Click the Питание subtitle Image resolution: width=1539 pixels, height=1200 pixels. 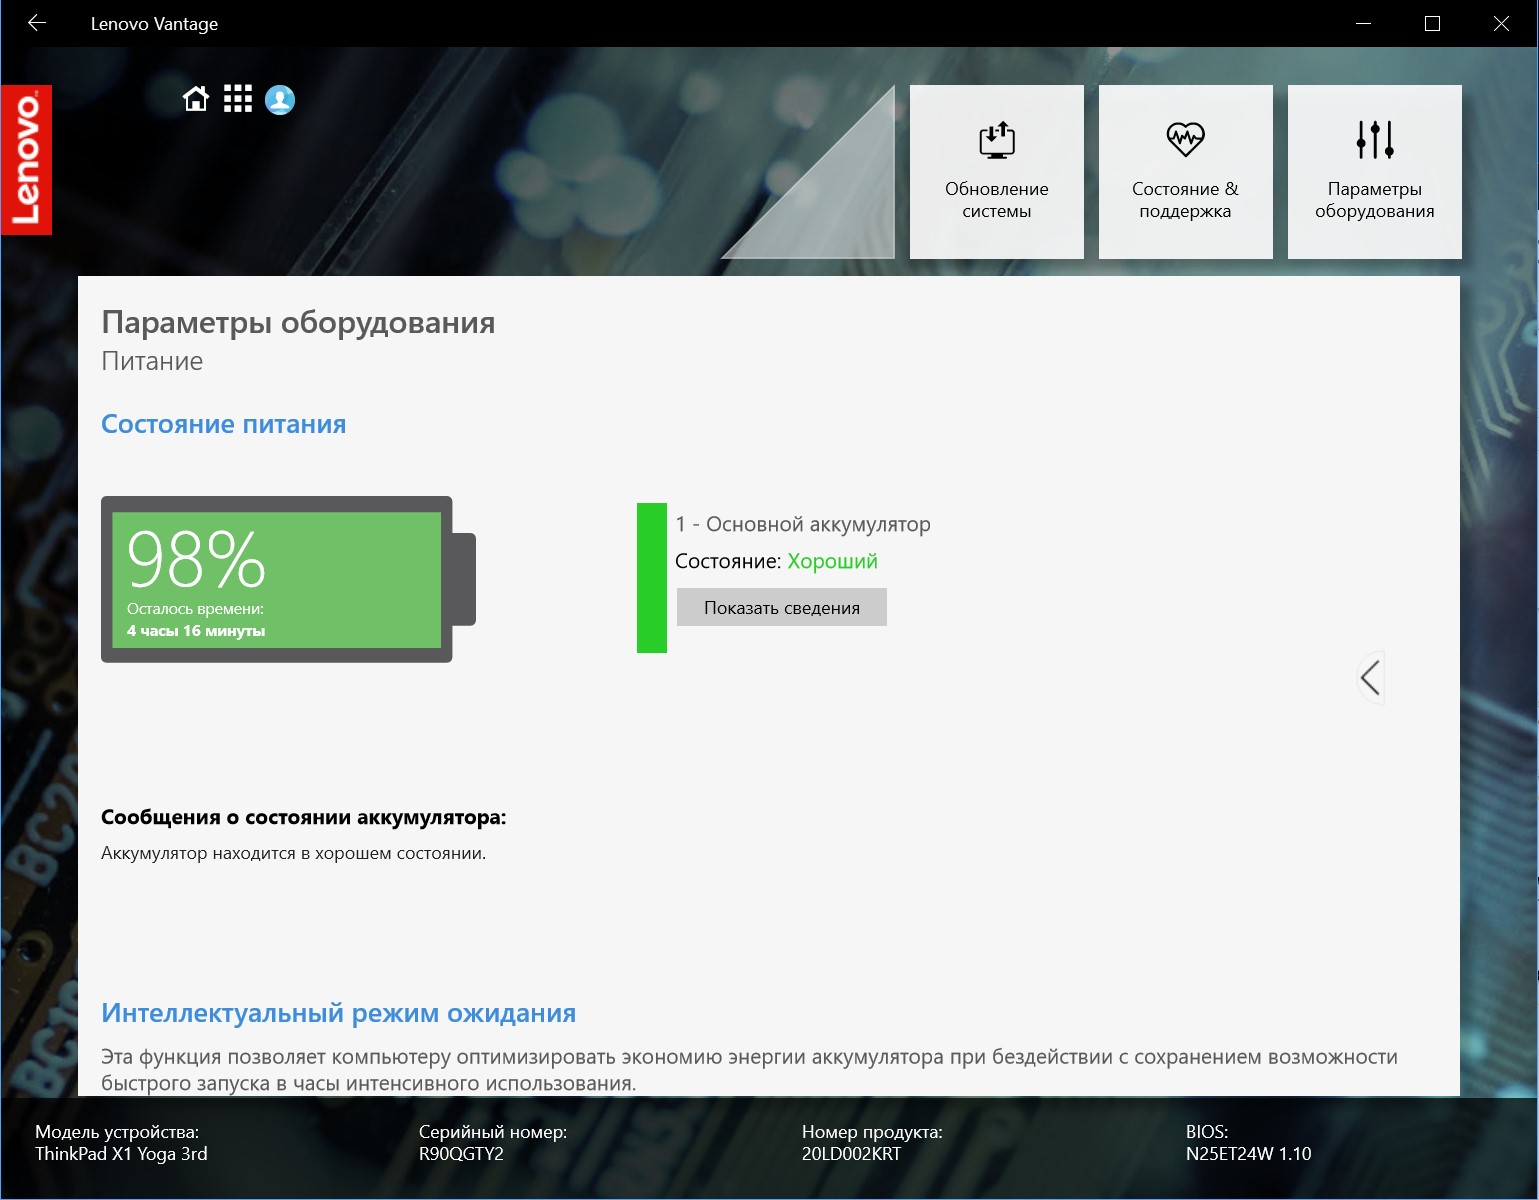point(152,361)
